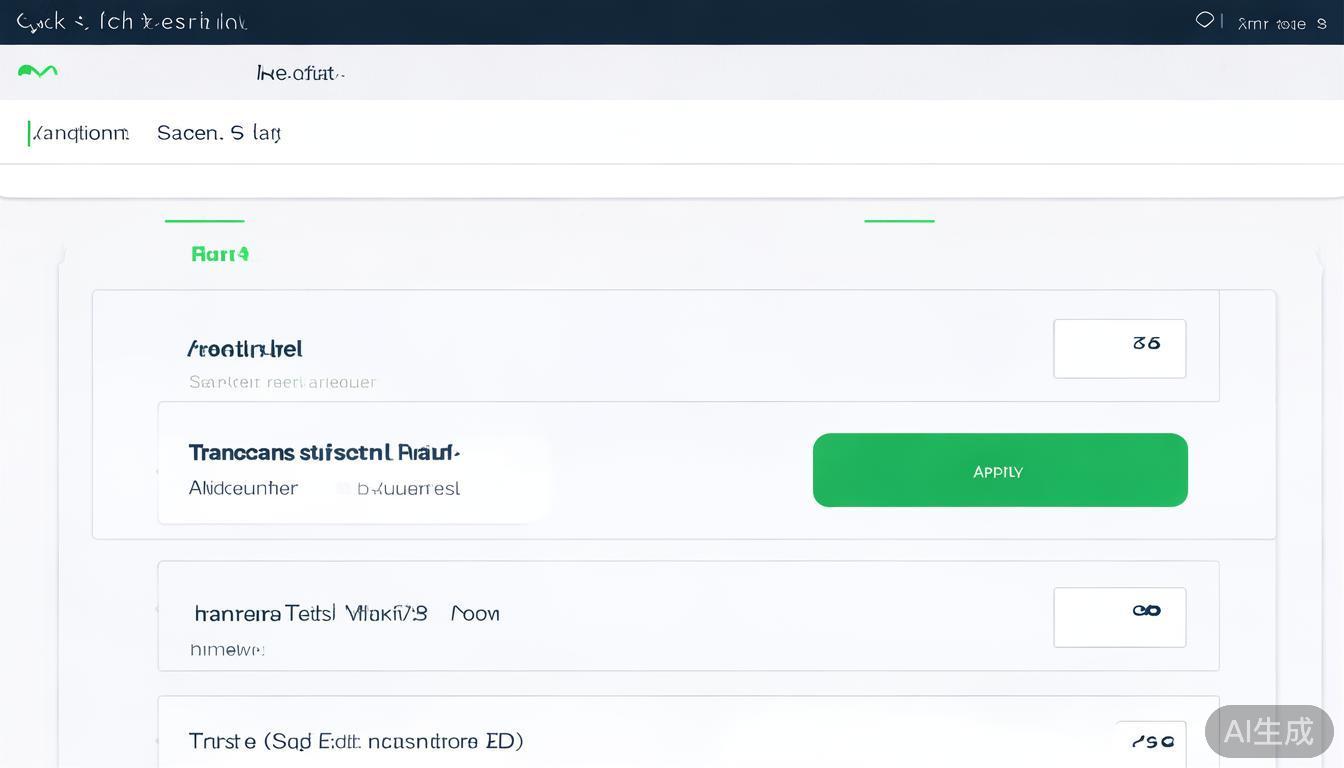Click the input field showing 36

coord(1119,348)
